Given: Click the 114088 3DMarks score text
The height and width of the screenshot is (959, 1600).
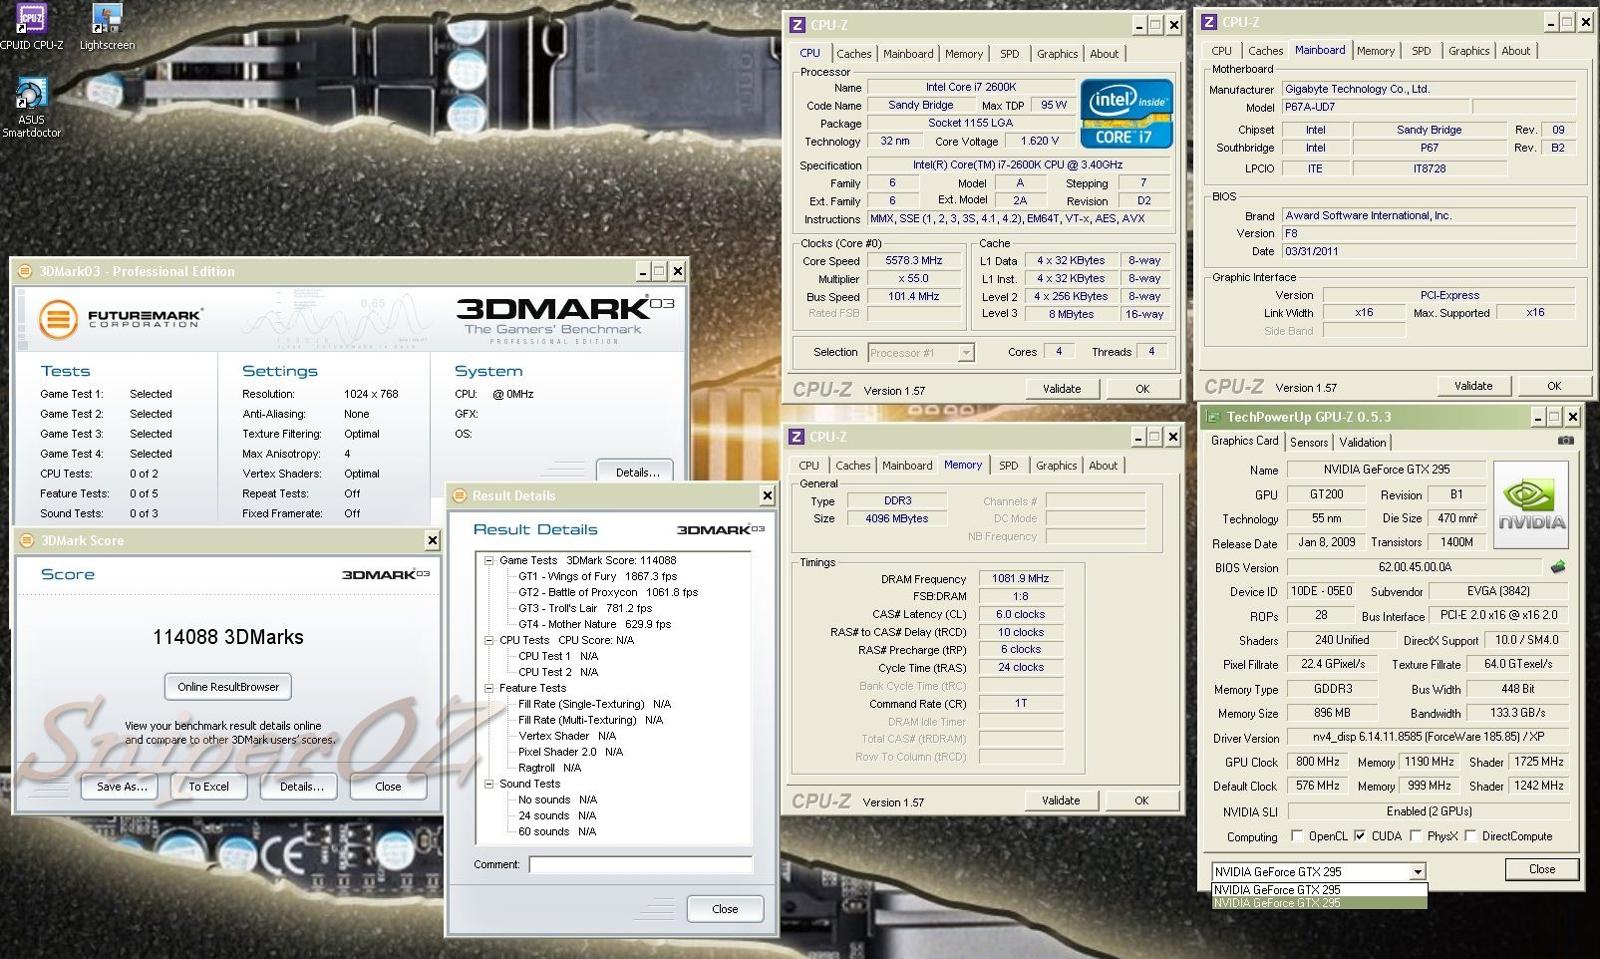Looking at the screenshot, I should coord(228,638).
